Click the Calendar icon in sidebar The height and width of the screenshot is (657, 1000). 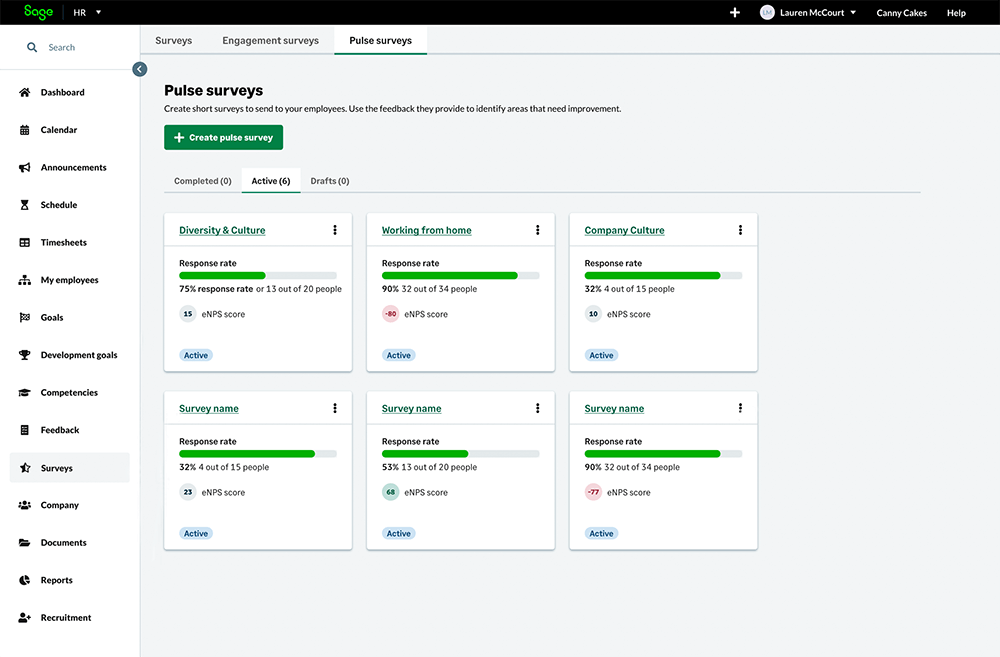pos(25,130)
